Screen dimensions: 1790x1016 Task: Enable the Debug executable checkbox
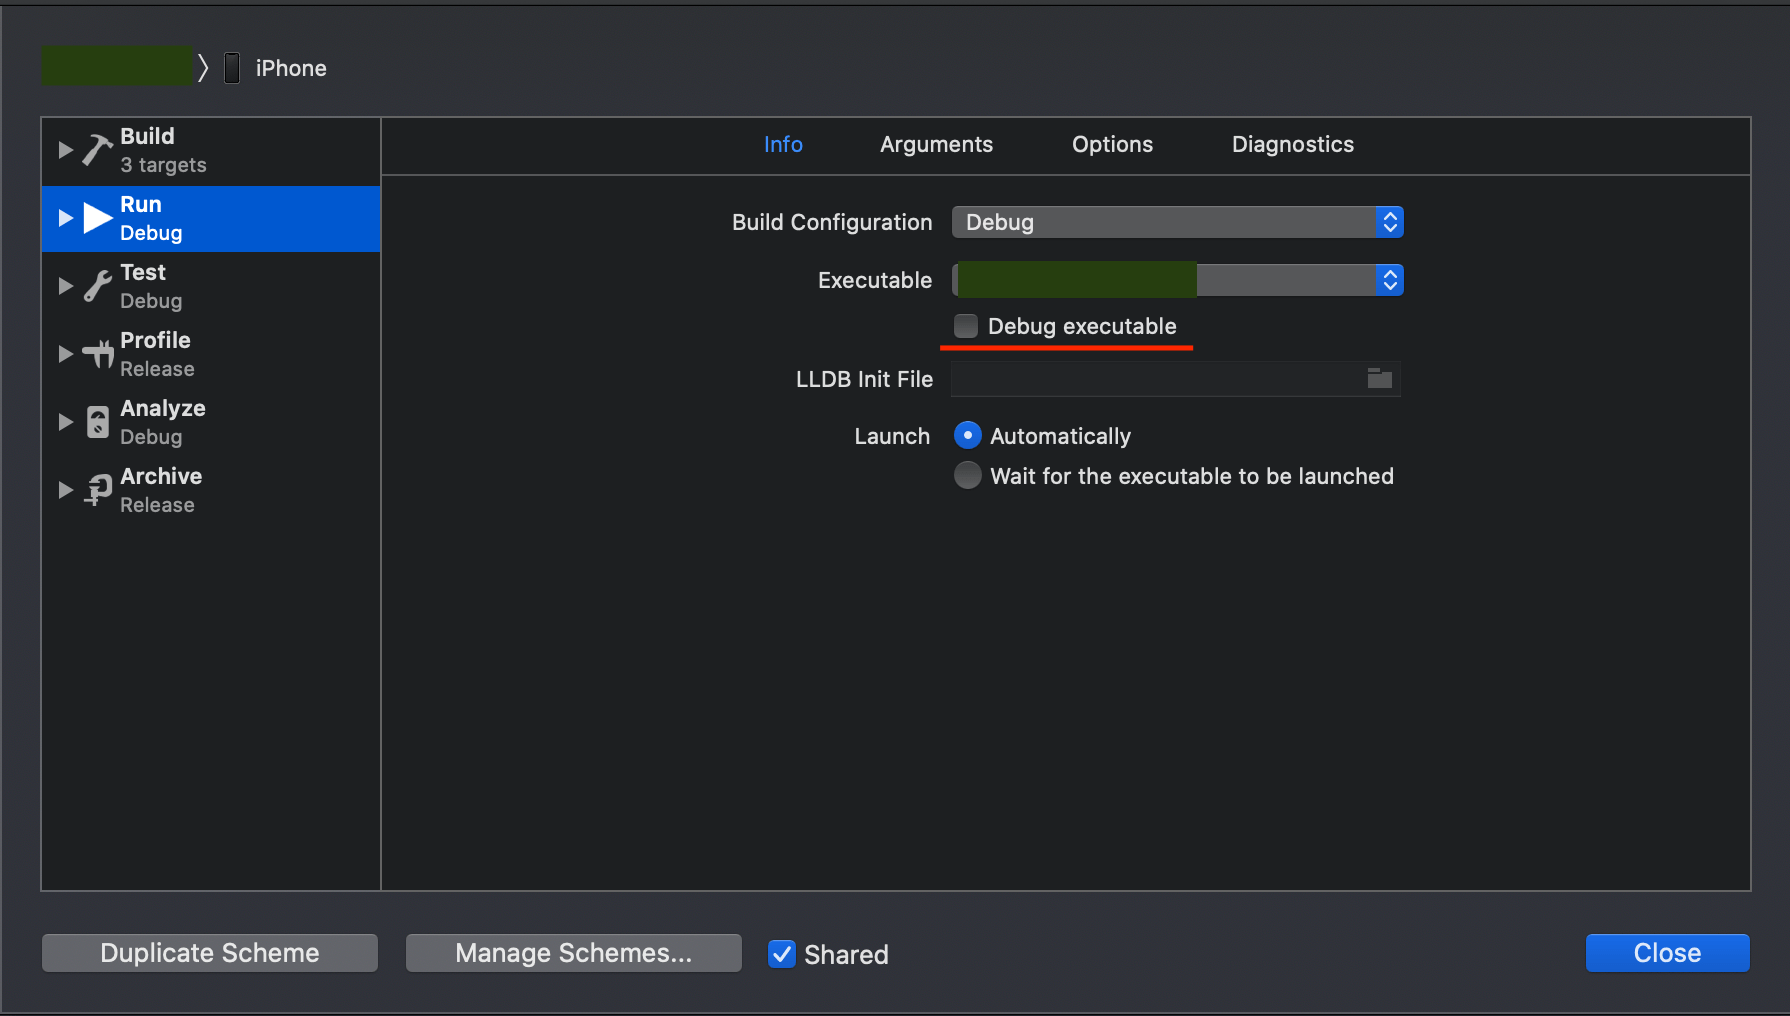pyautogui.click(x=965, y=325)
